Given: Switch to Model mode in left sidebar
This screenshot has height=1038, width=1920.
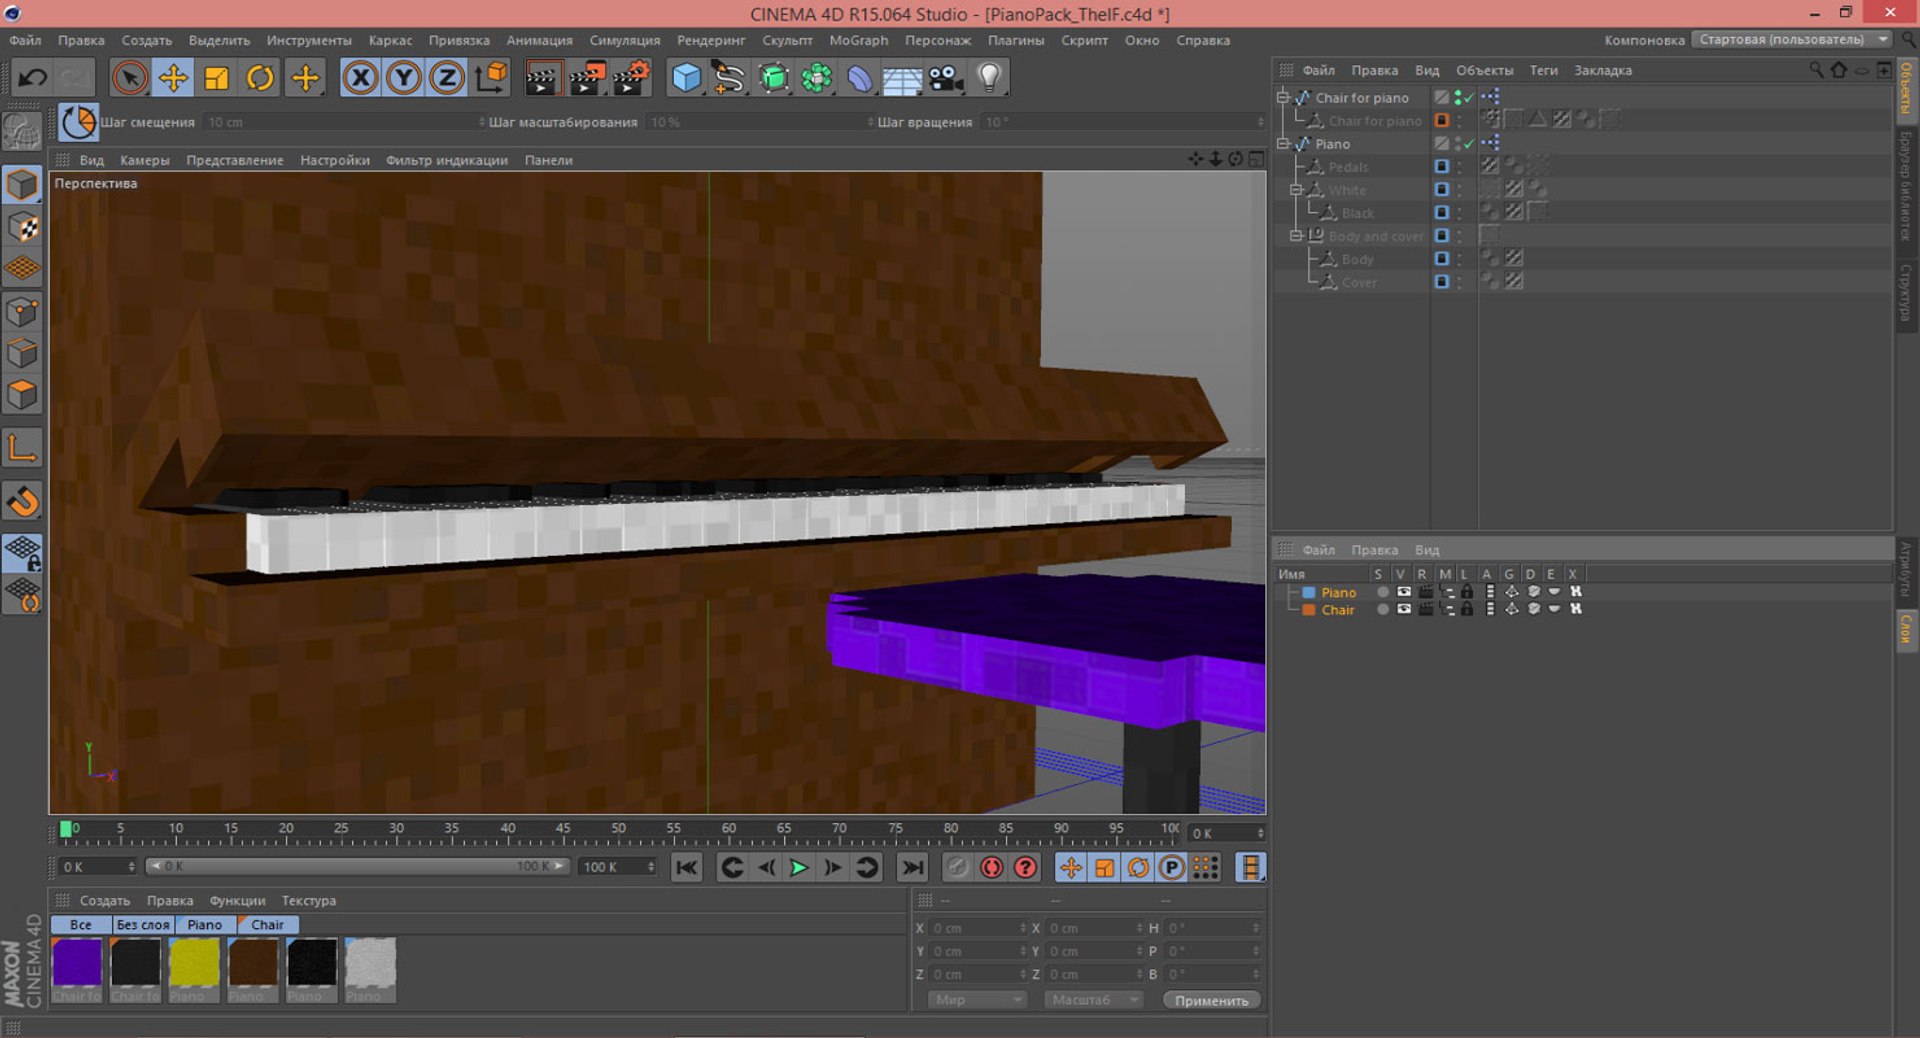Looking at the screenshot, I should click(22, 185).
